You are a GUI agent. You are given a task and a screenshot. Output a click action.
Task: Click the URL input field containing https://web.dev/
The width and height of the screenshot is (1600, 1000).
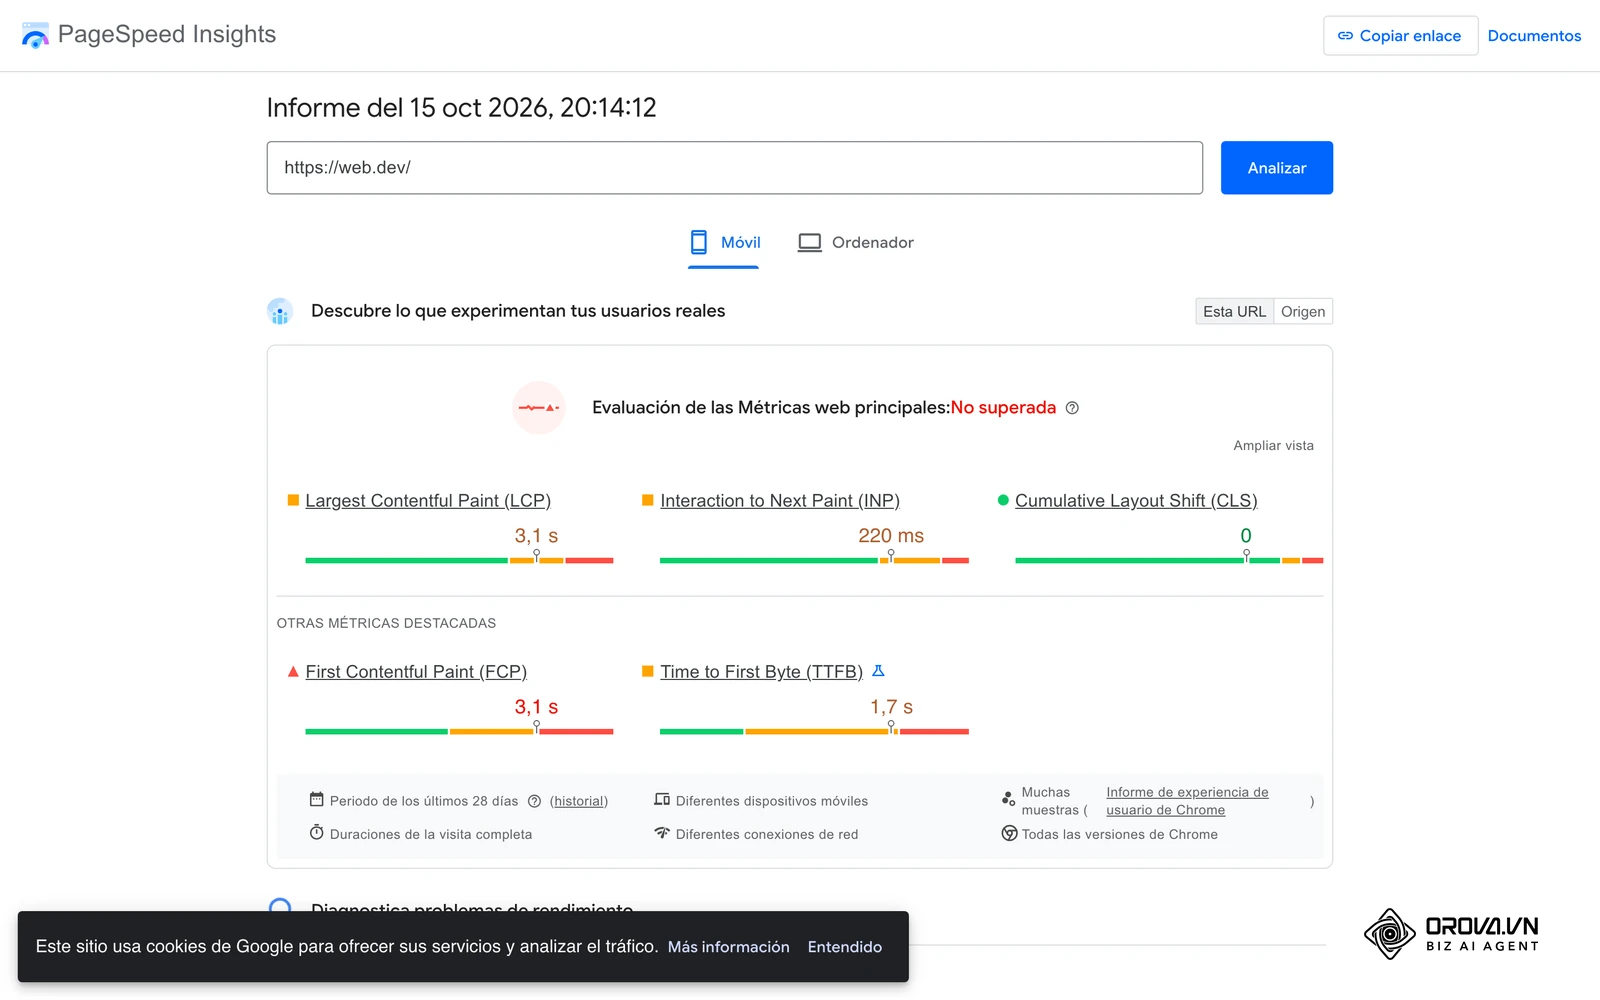click(734, 168)
